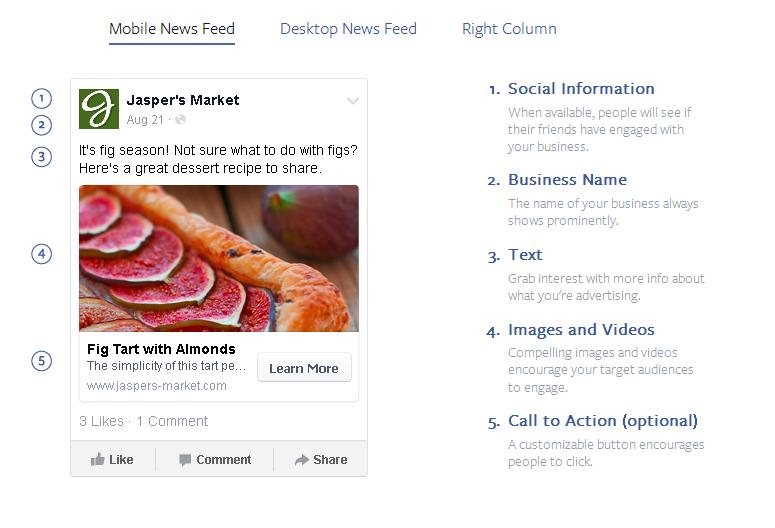Switch to the Desktop News Feed tab

point(348,29)
